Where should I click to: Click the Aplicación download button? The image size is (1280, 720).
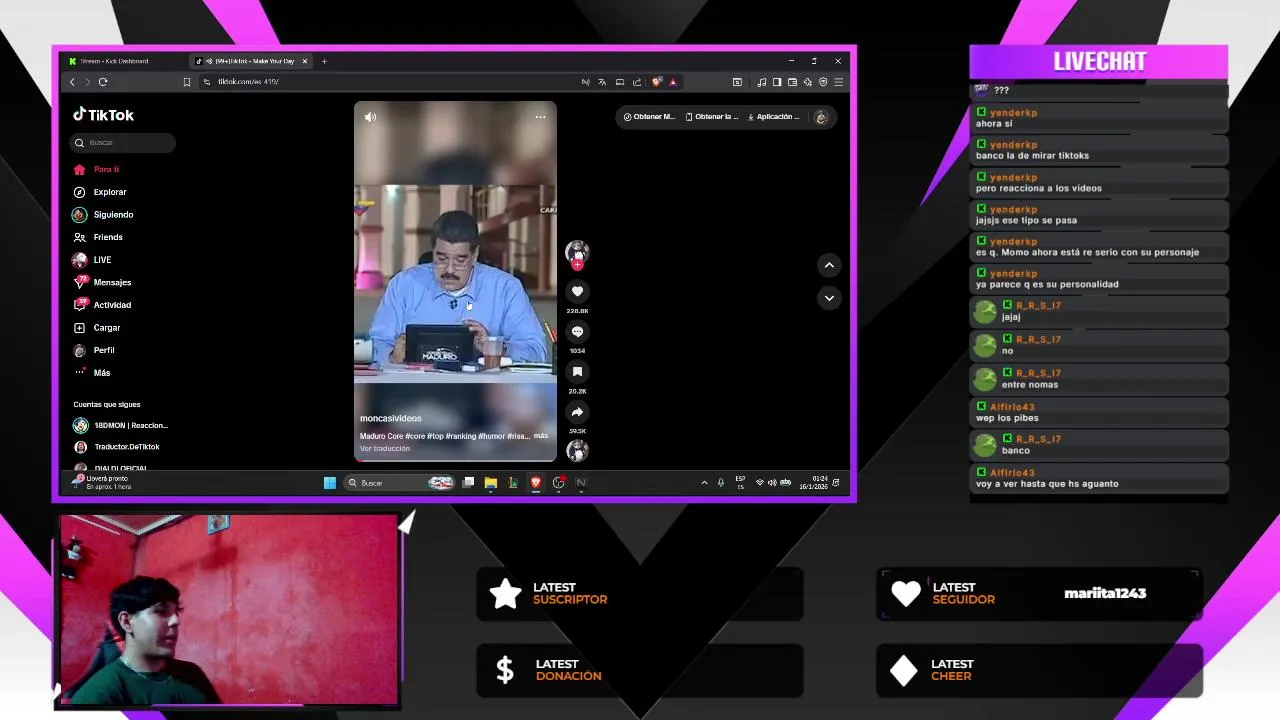(x=774, y=117)
